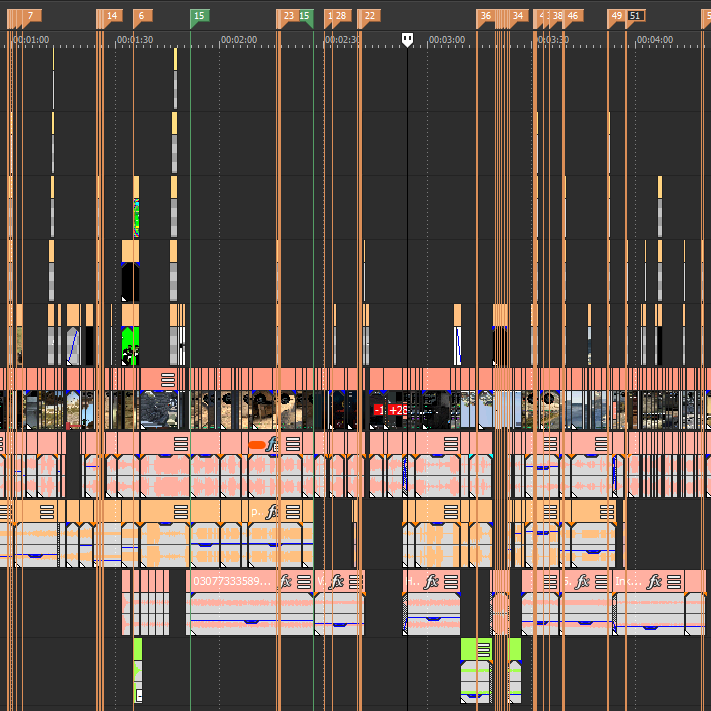Viewport: 711px width, 711px height.
Task: Open the orange "p." clip's hamburger menu
Action: pyautogui.click(x=292, y=512)
